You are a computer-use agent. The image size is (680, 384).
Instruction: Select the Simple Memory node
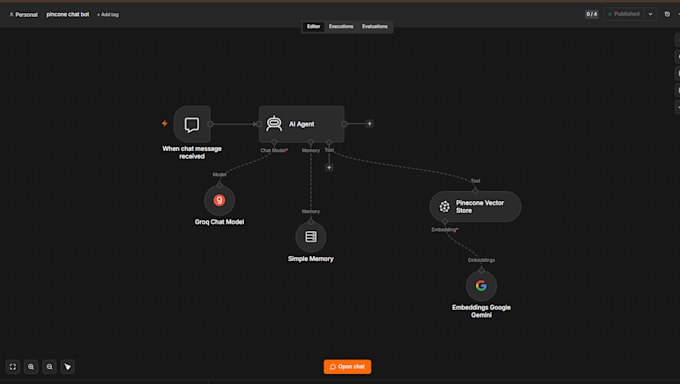point(311,237)
